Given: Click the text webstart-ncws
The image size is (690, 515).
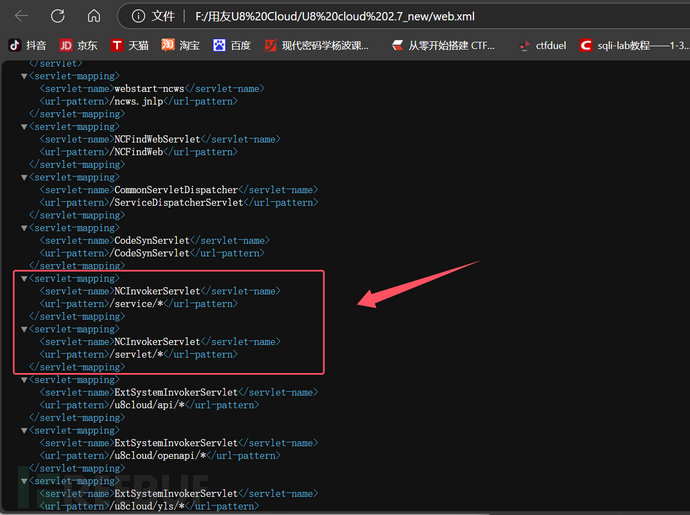Looking at the screenshot, I should pyautogui.click(x=149, y=88).
